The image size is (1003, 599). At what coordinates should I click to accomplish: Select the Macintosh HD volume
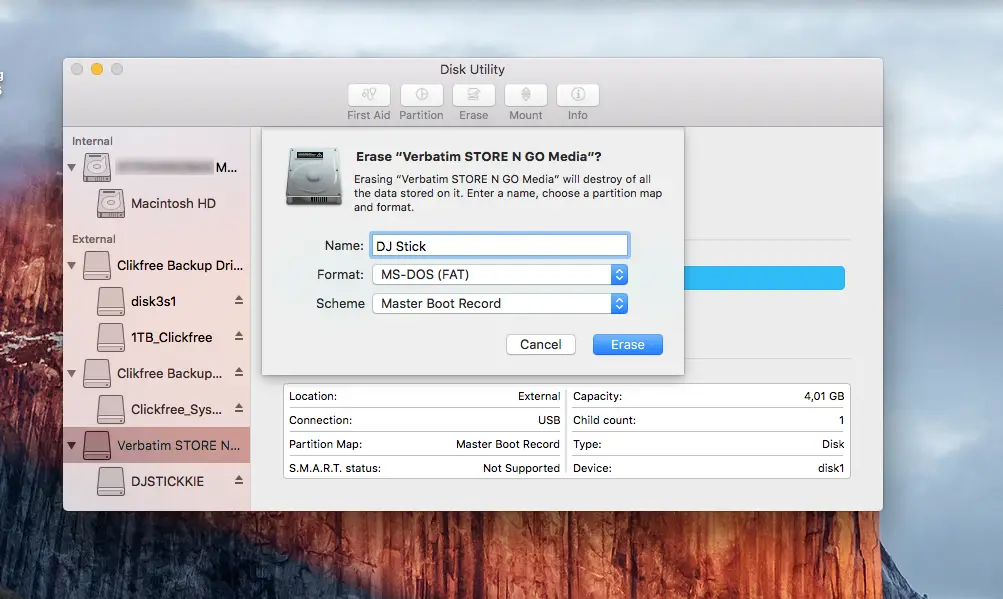click(x=156, y=204)
